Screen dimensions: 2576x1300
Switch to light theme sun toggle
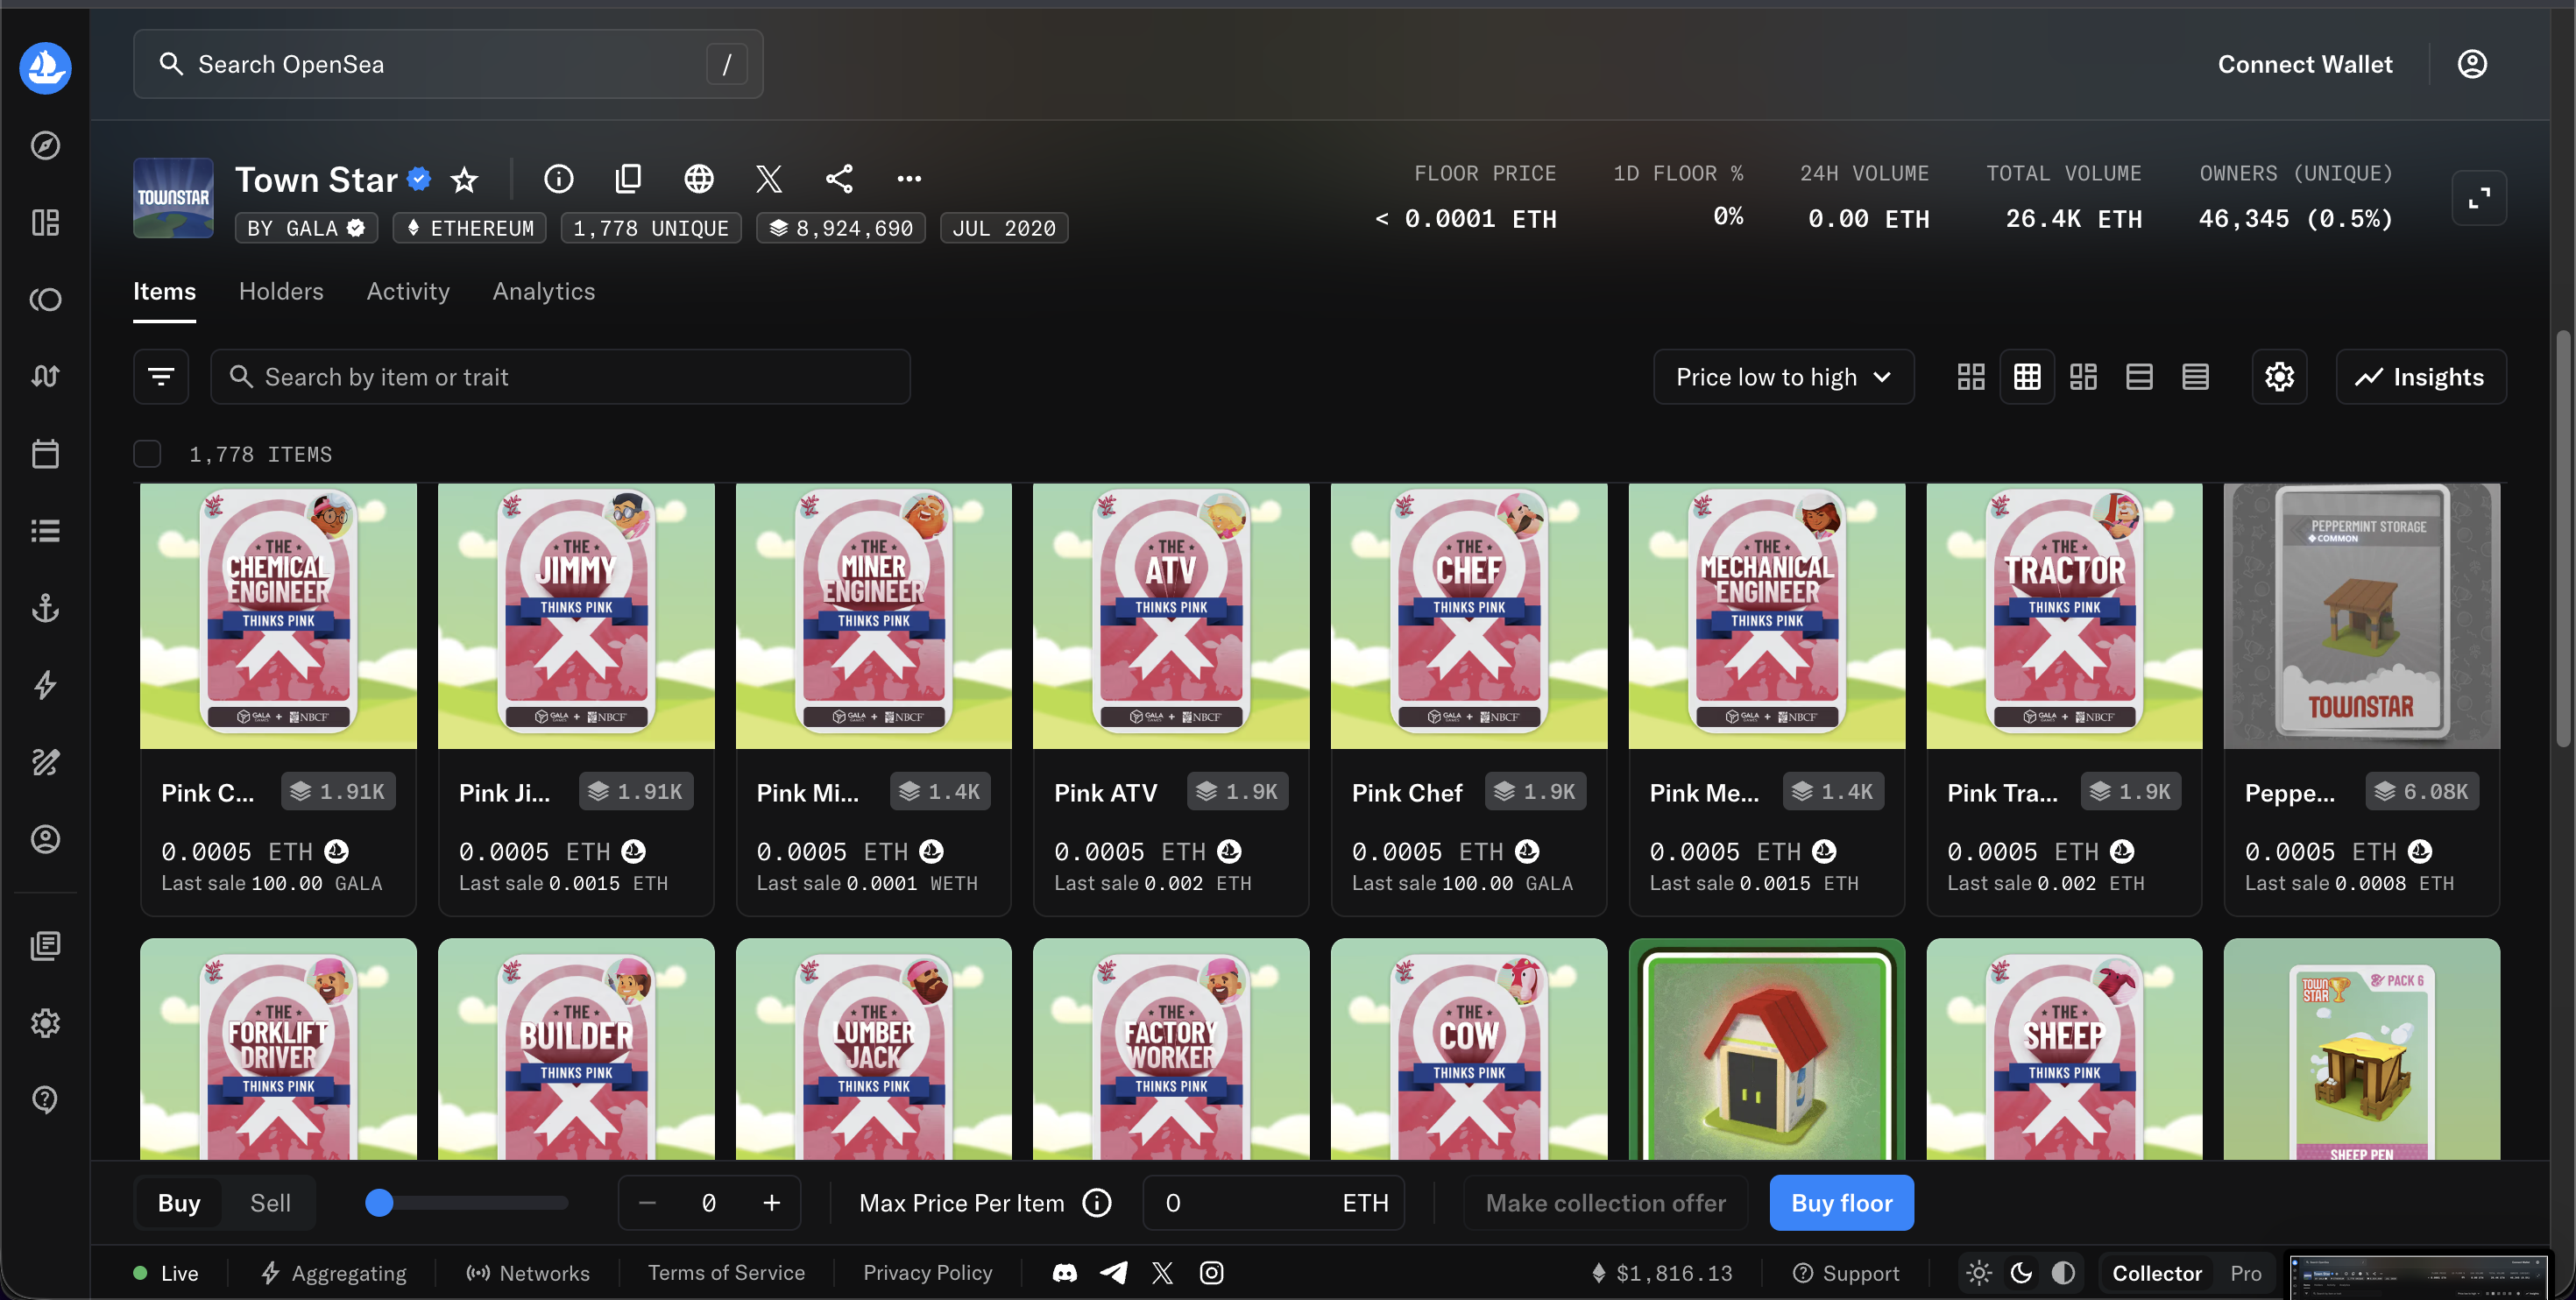pos(1978,1273)
